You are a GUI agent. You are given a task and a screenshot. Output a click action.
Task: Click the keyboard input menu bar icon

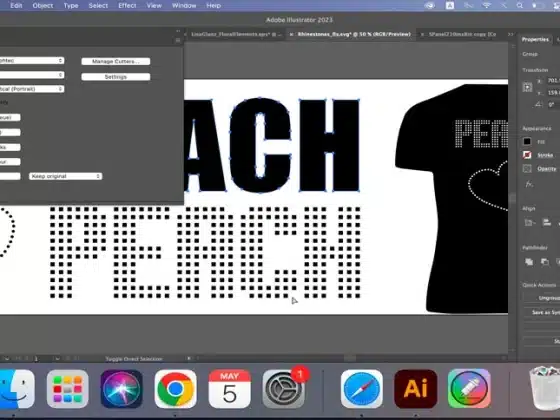click(x=450, y=5)
